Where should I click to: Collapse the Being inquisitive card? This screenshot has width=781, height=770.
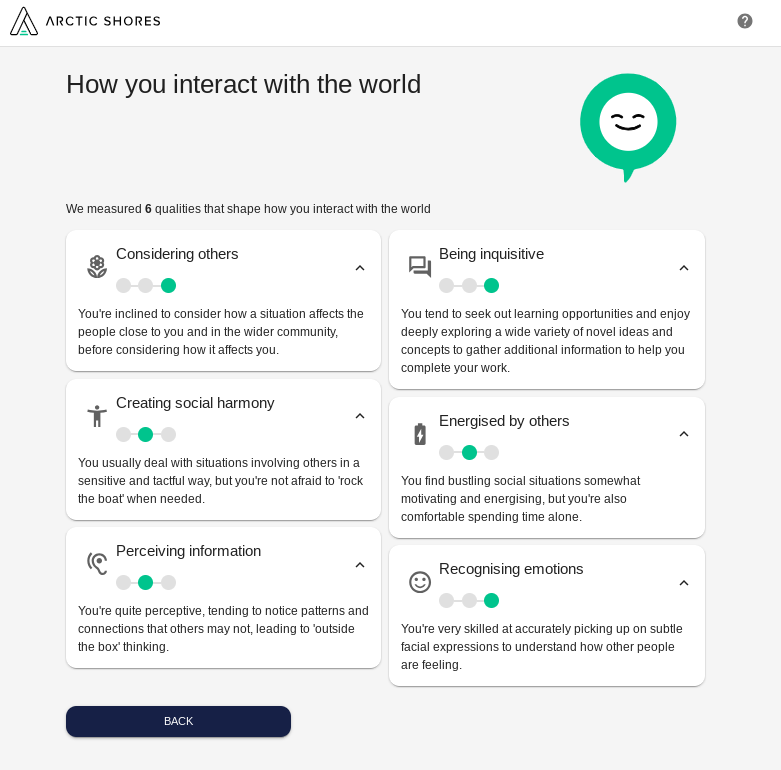coord(684,268)
